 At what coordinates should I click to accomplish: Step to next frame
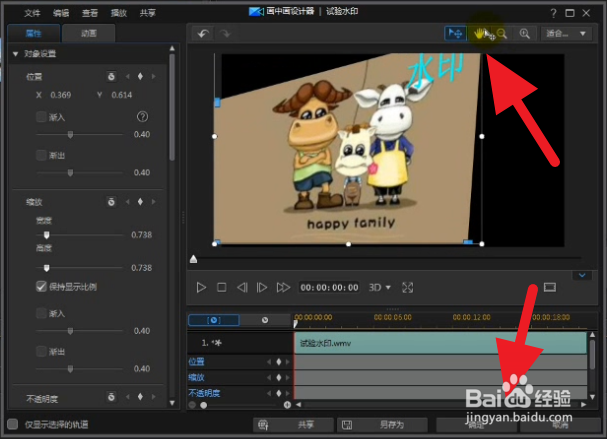[x=262, y=288]
